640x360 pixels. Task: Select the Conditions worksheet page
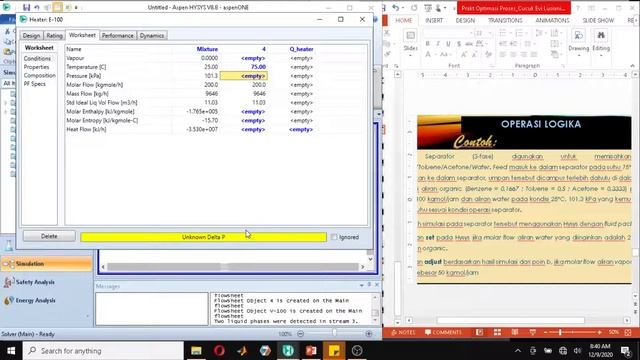point(37,58)
